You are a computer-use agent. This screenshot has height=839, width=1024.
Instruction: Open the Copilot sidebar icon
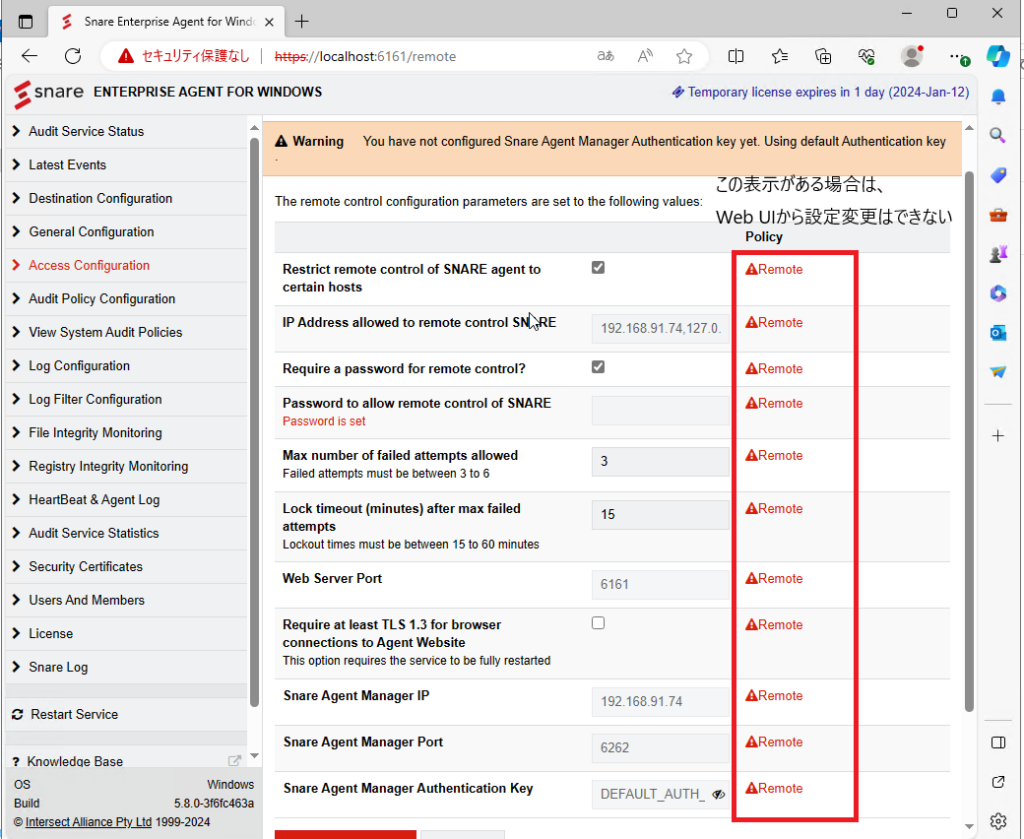pos(998,56)
